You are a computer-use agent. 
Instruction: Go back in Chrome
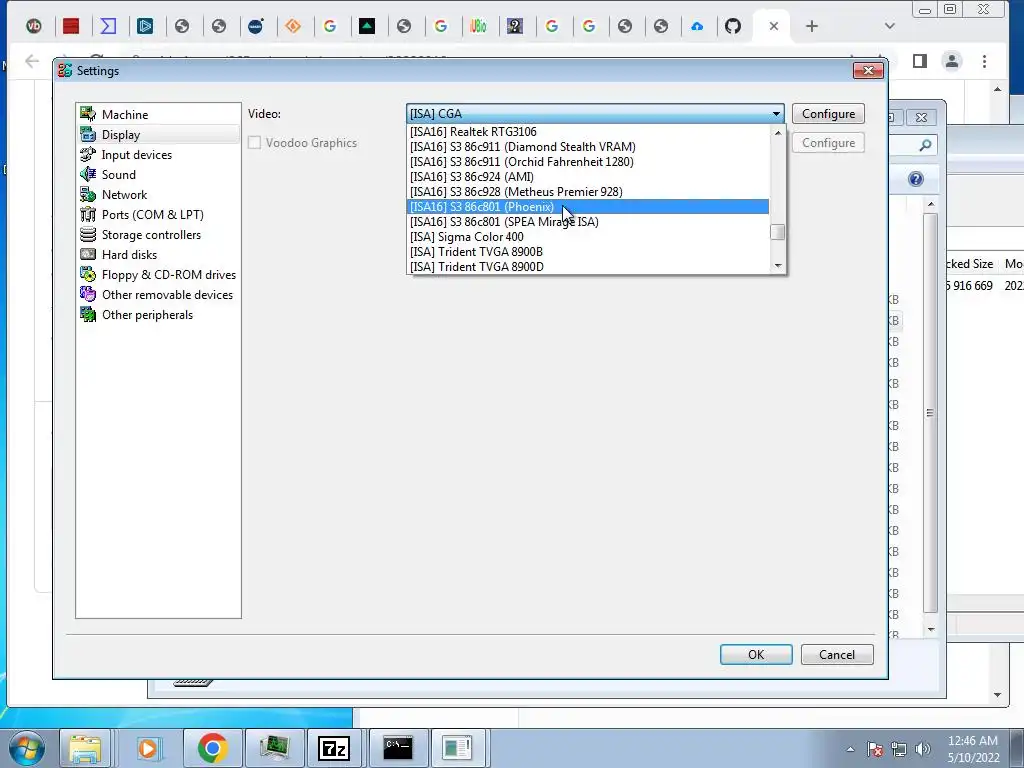click(x=31, y=61)
